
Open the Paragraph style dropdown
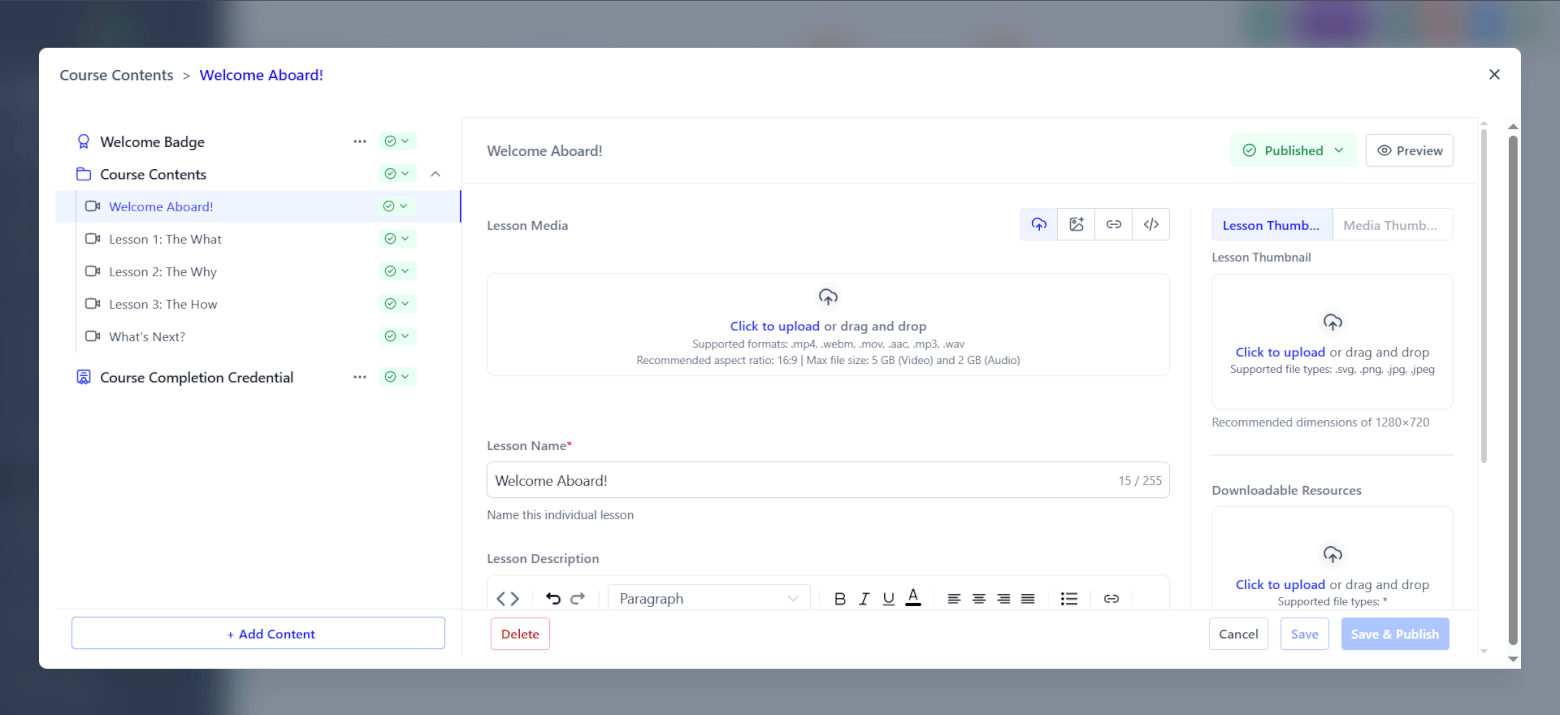[x=708, y=599]
